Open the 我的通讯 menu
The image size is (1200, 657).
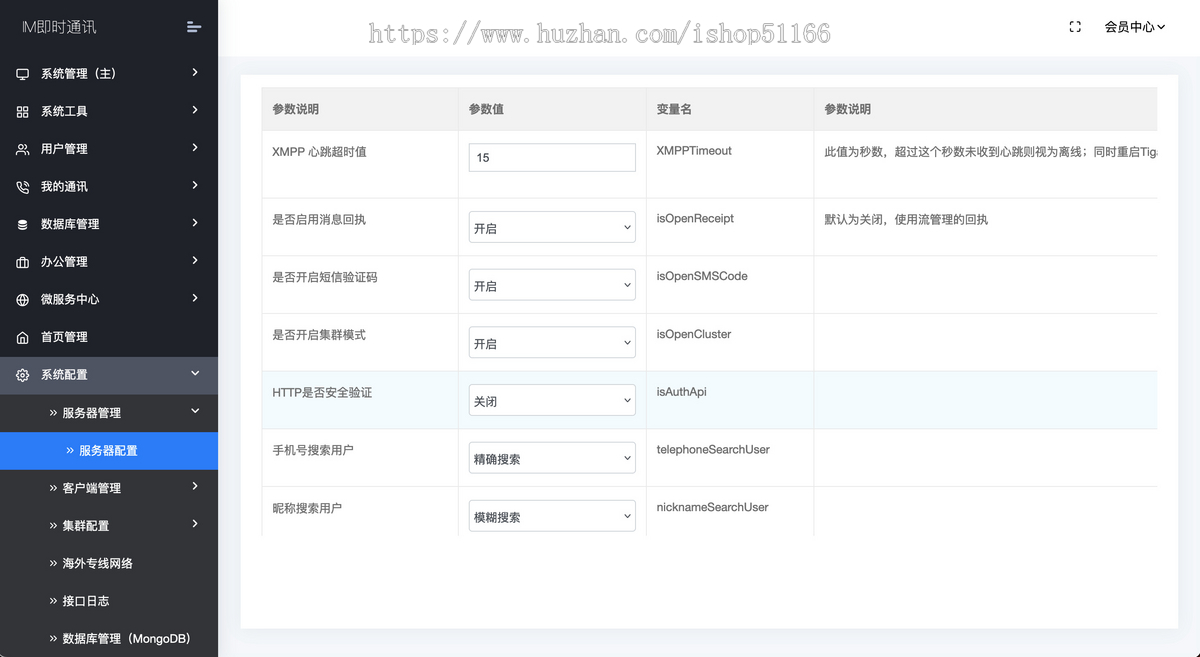tap(109, 187)
